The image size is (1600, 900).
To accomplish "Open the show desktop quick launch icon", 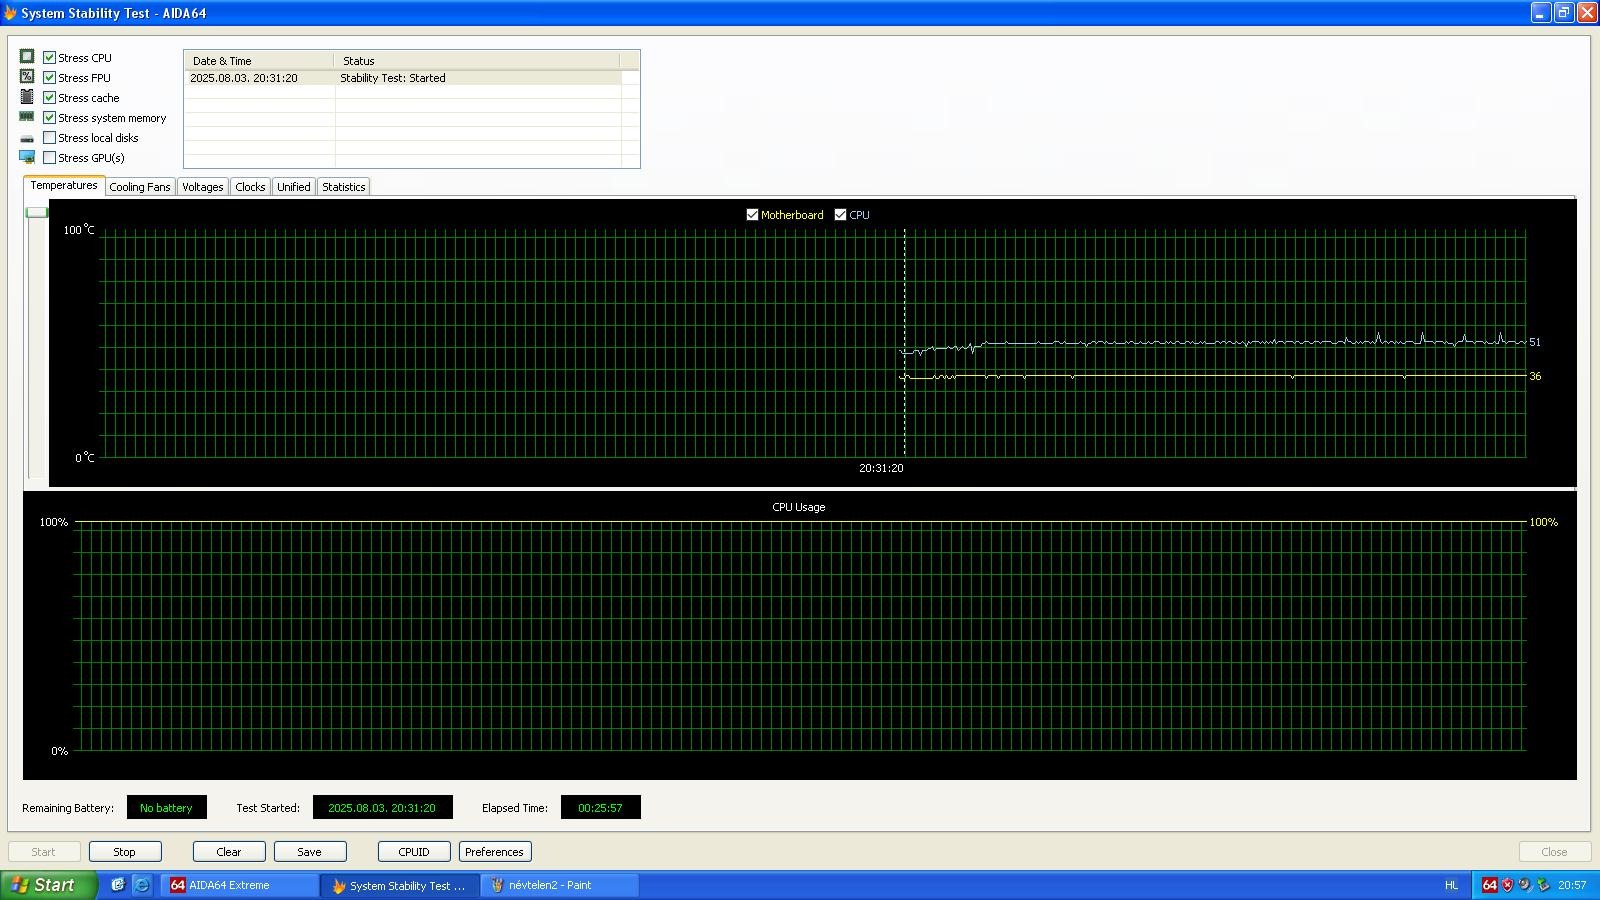I will (x=117, y=885).
